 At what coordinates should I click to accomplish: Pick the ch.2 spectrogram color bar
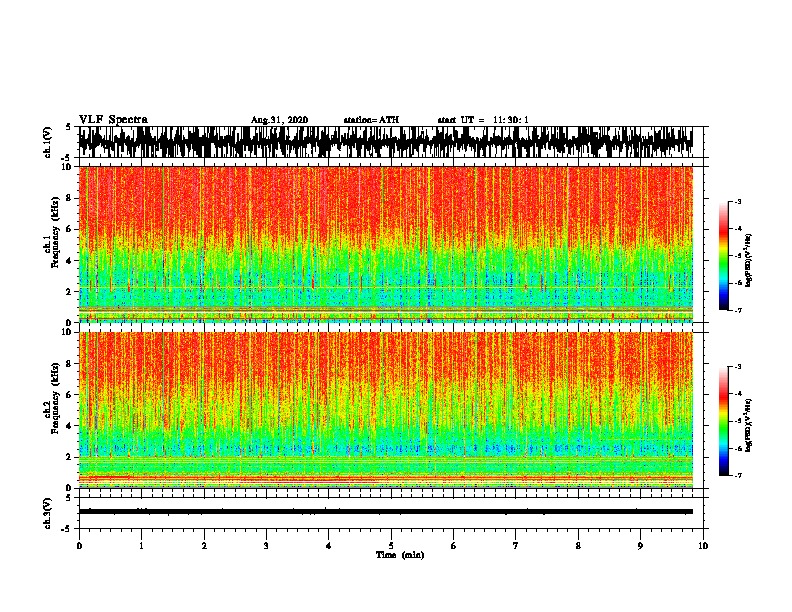724,421
